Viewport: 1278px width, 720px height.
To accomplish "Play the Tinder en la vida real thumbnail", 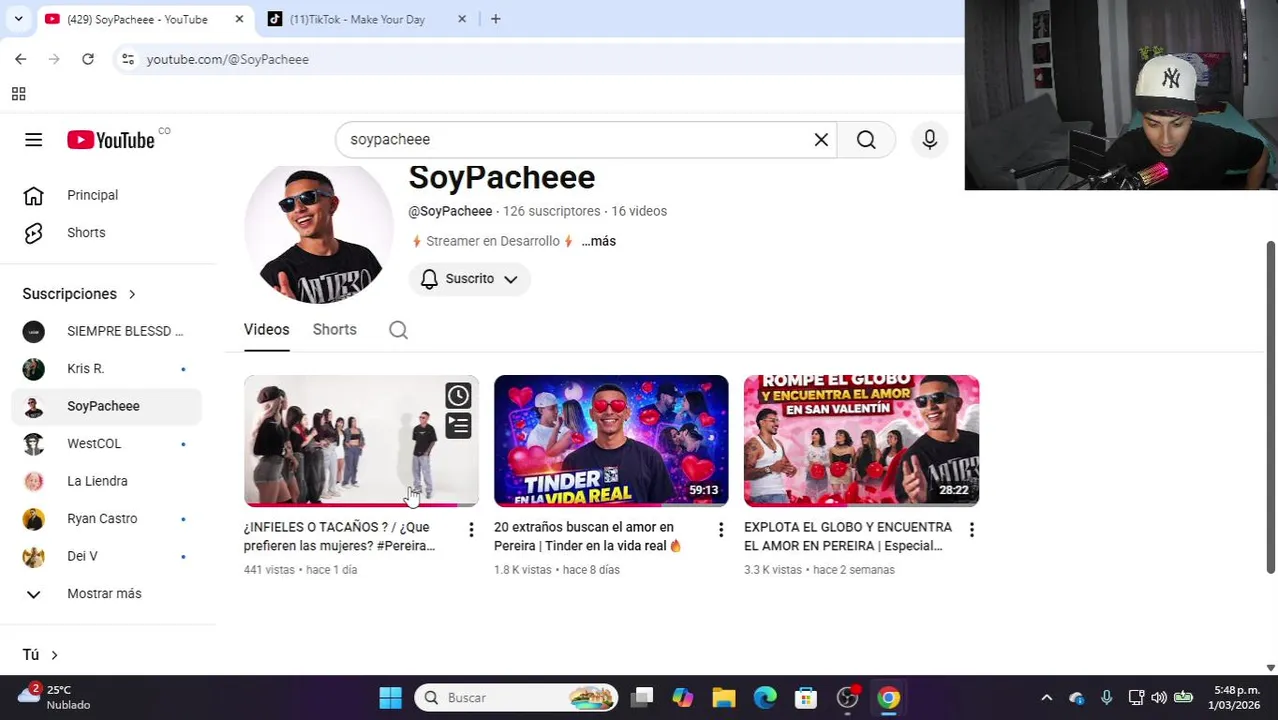I will tap(611, 441).
